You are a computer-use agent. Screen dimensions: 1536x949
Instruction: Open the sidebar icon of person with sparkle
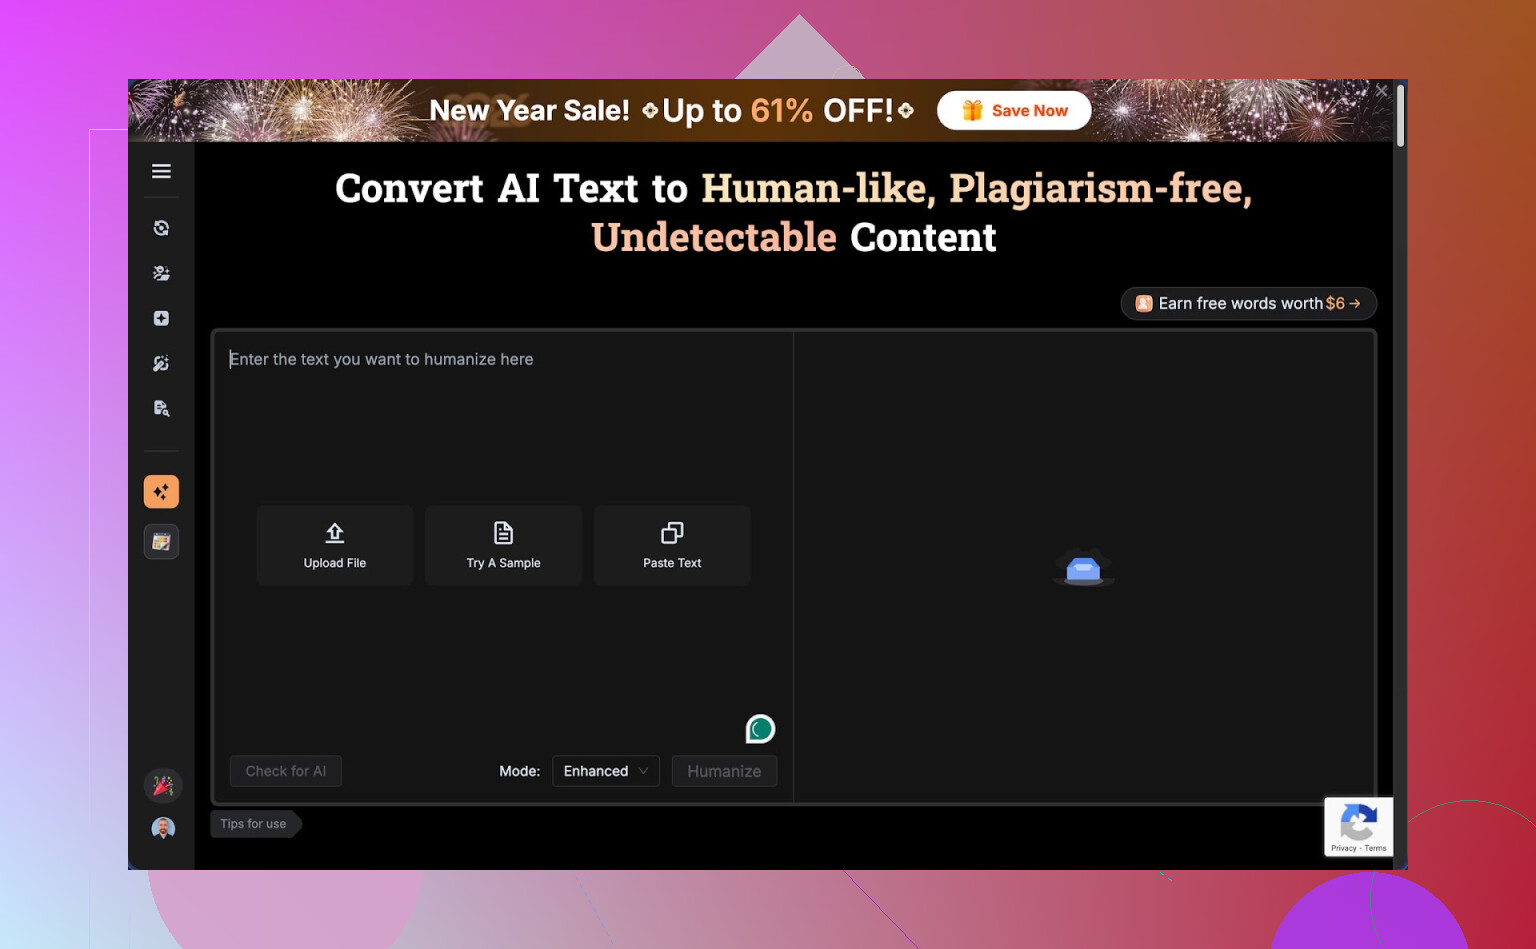[161, 273]
